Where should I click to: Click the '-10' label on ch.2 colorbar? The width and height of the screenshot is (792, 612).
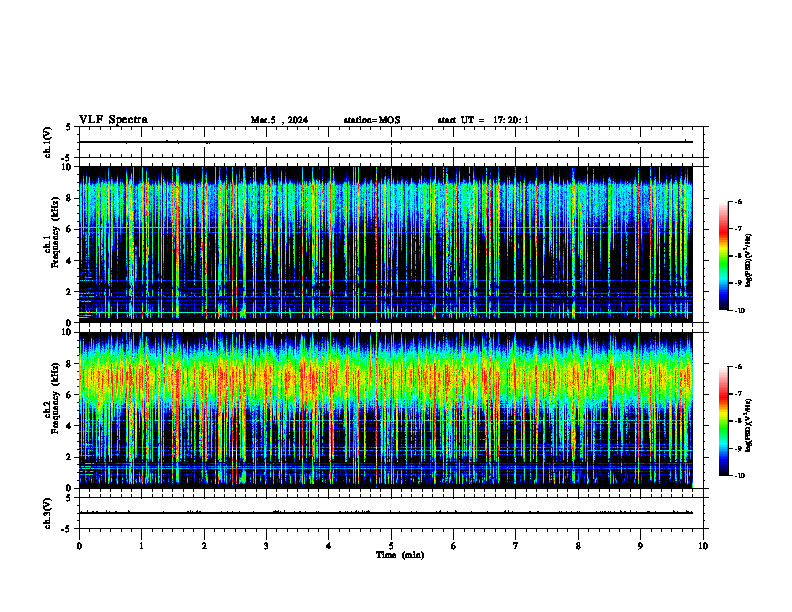pos(739,476)
